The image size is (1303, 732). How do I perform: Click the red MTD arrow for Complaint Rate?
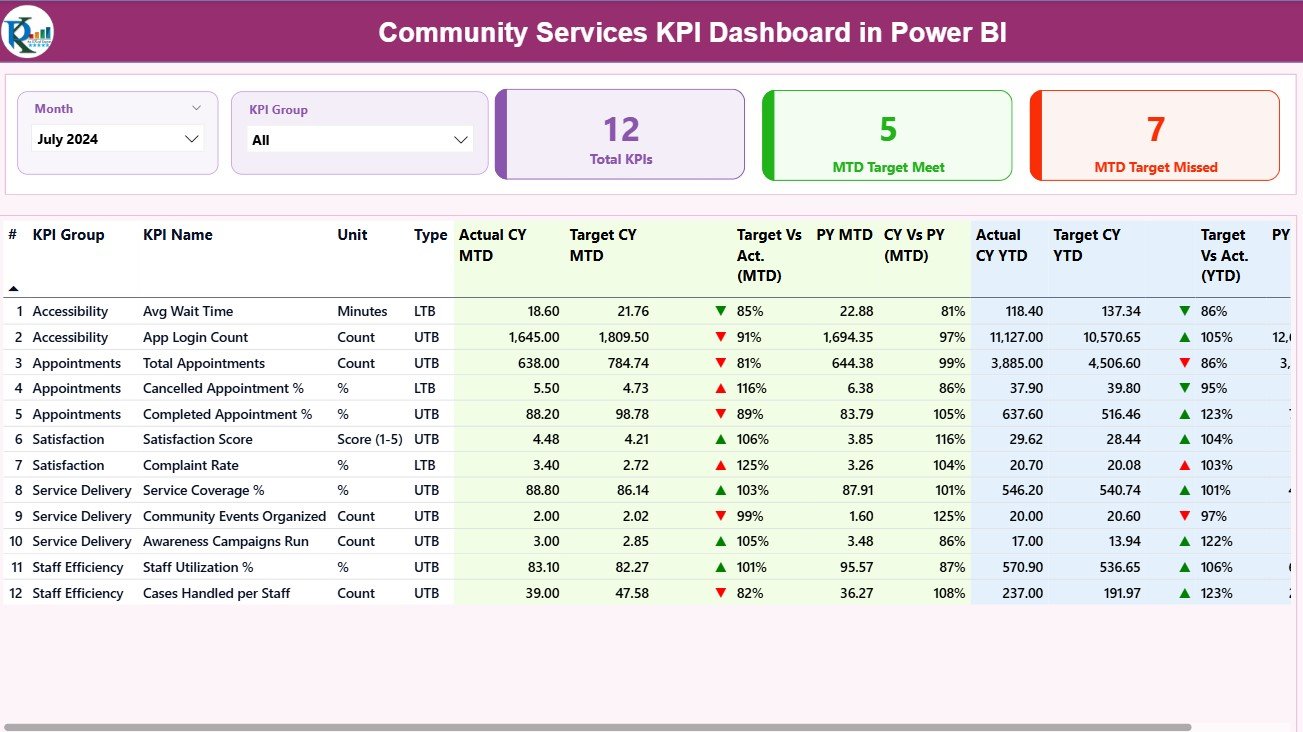[x=720, y=465]
